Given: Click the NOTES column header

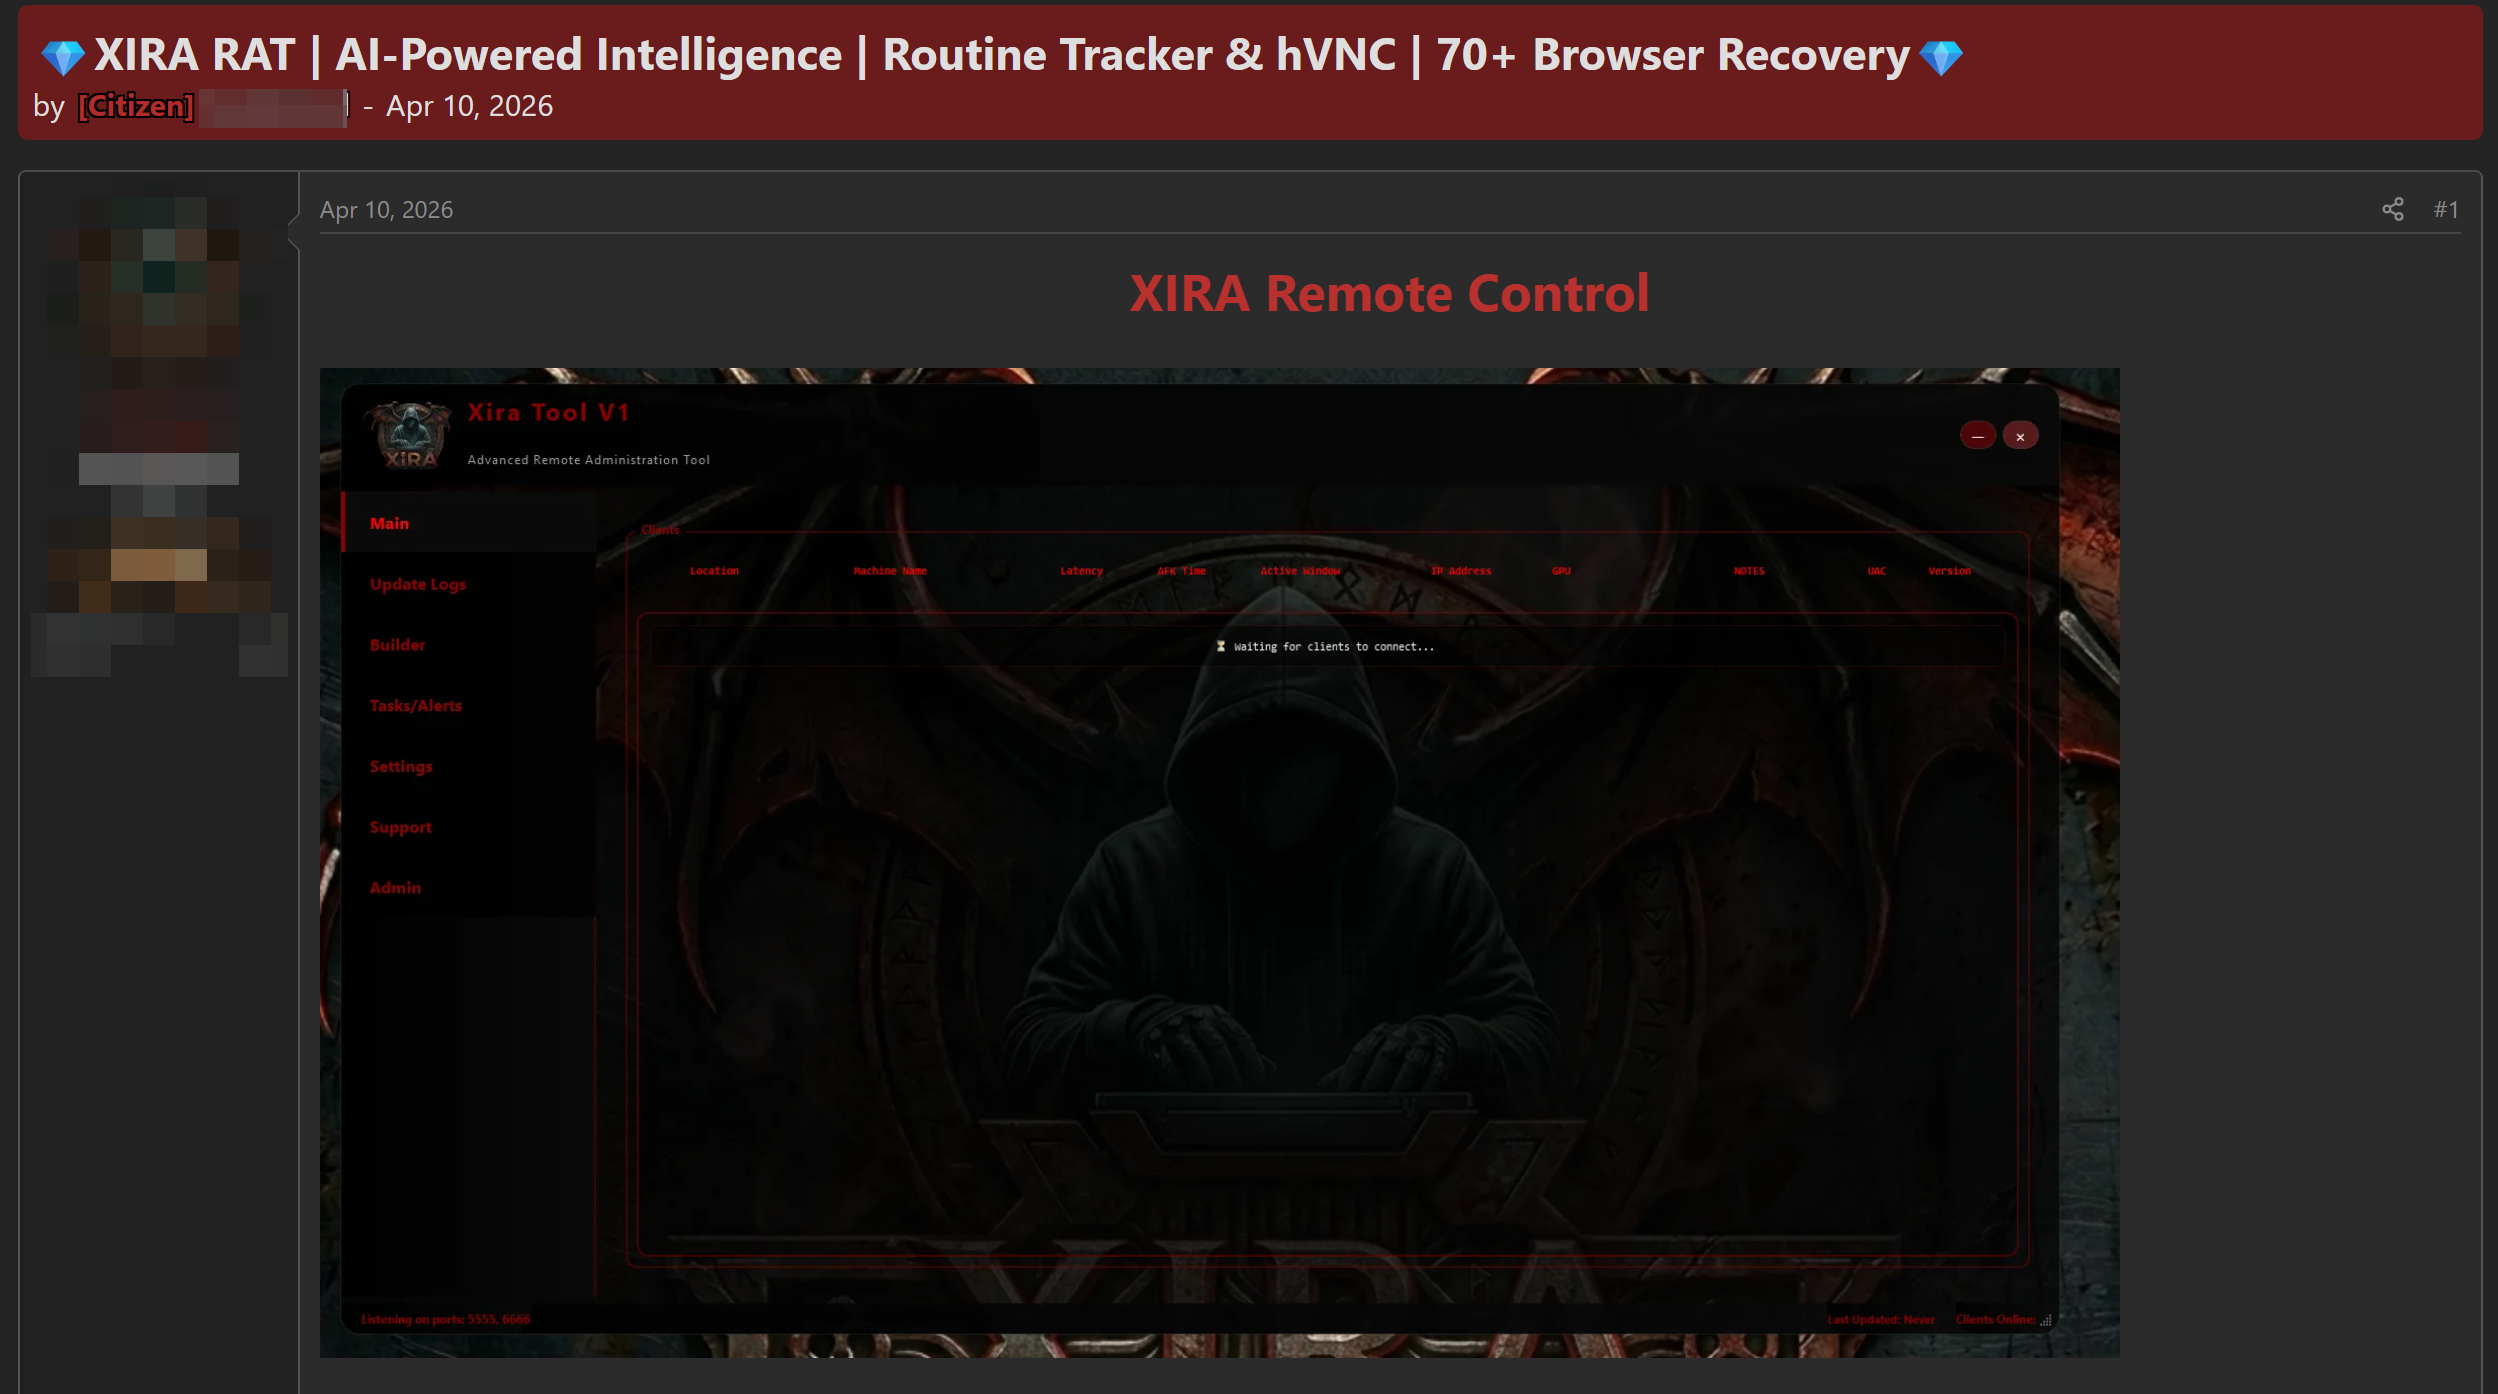Looking at the screenshot, I should click(1749, 571).
